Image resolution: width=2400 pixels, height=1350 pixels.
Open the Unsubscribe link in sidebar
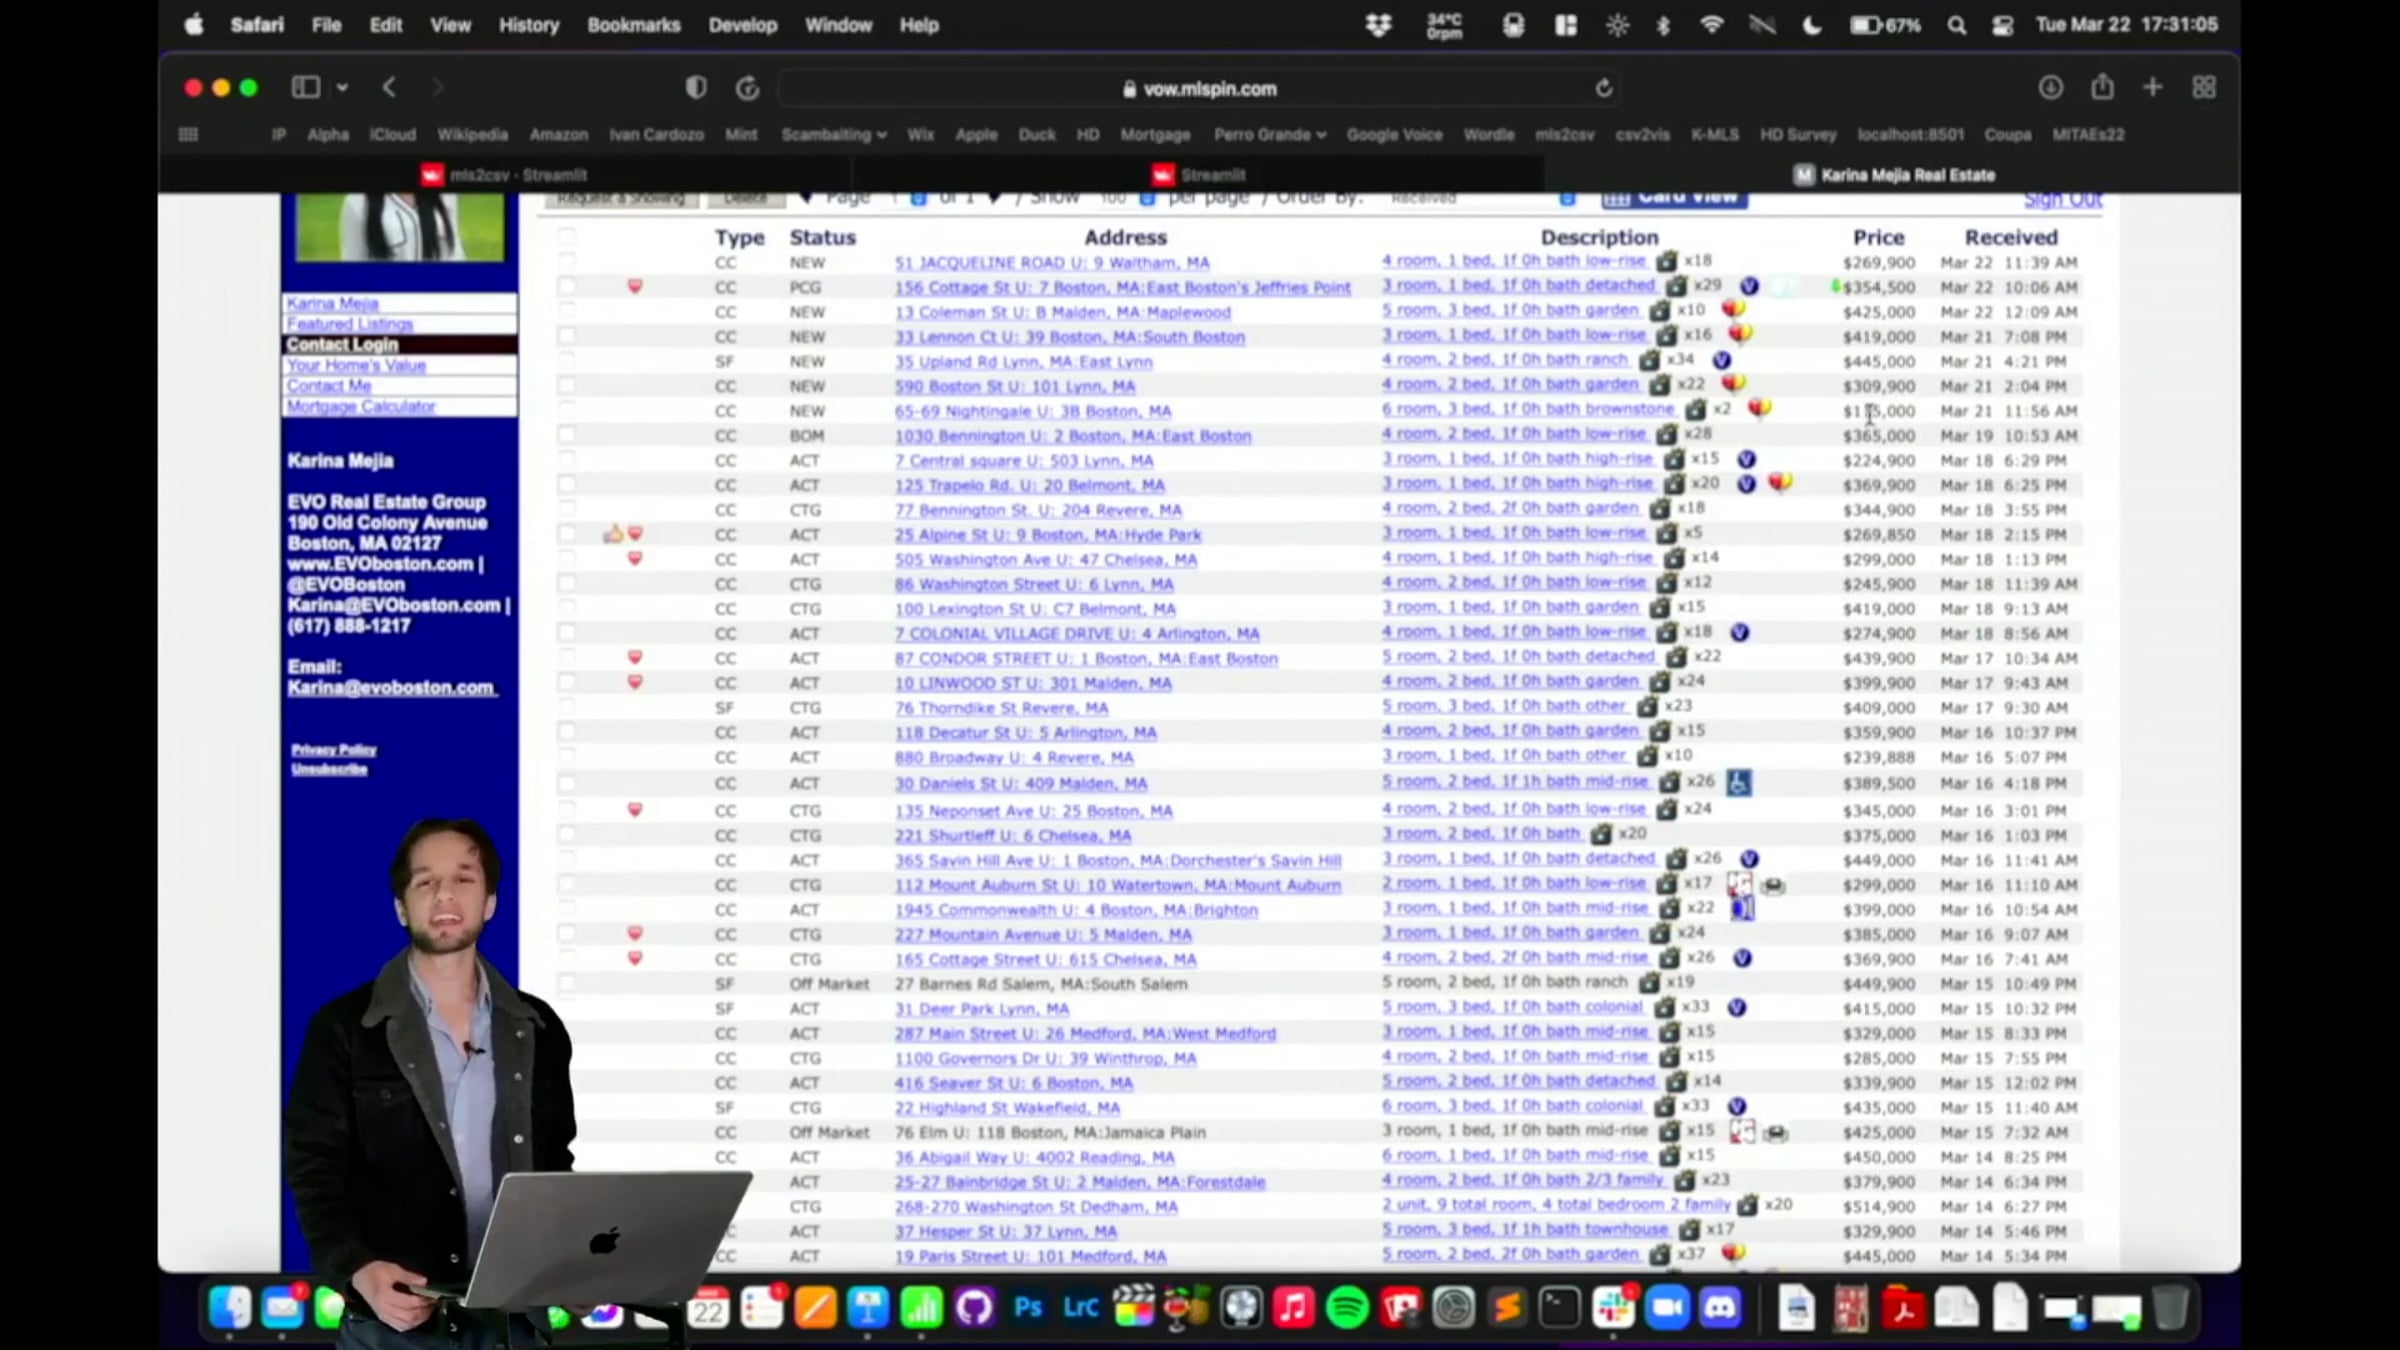pos(330,769)
